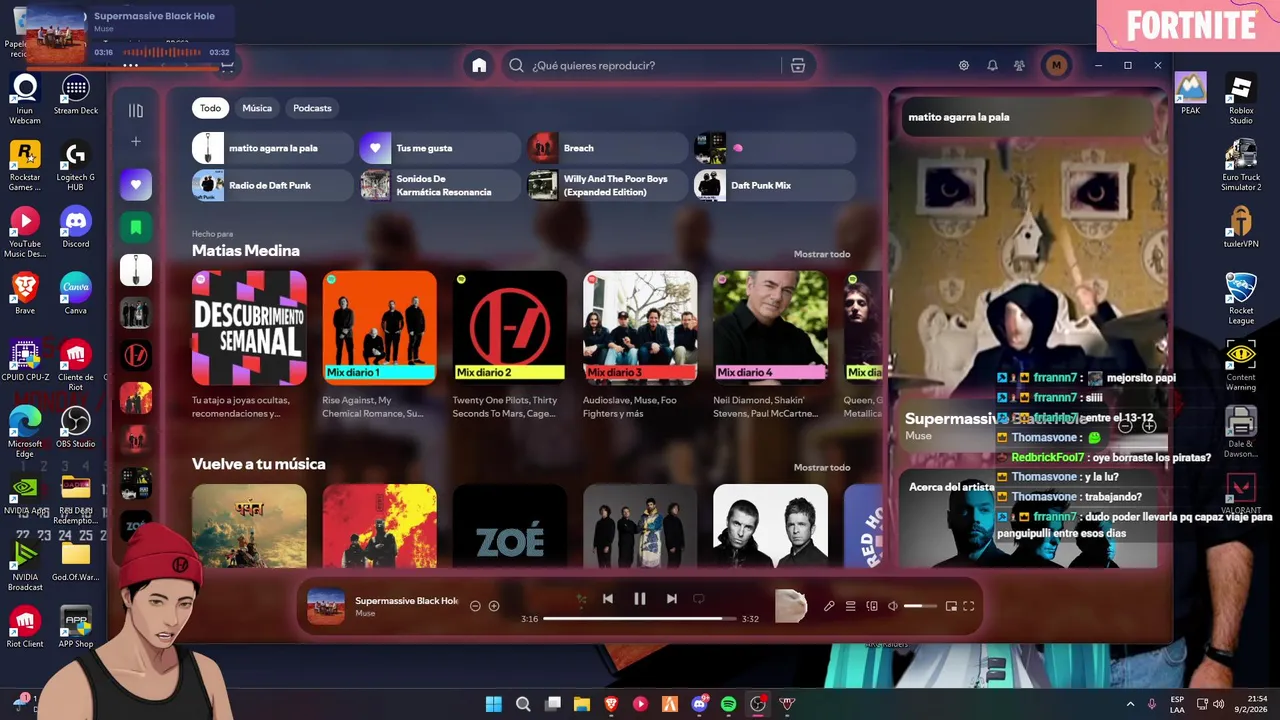
Task: Open Twenty One Pilots logo in sidebar
Action: click(x=136, y=355)
